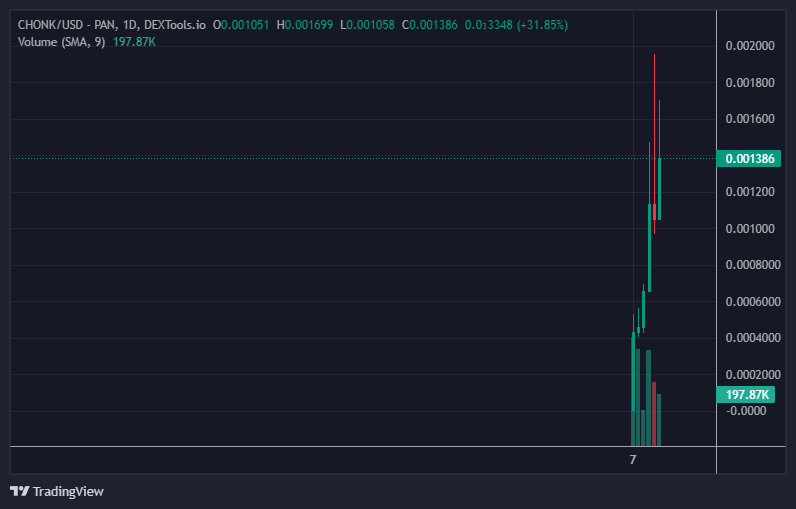This screenshot has width=796, height=509.
Task: Click the red volume bar
Action: (x=654, y=414)
